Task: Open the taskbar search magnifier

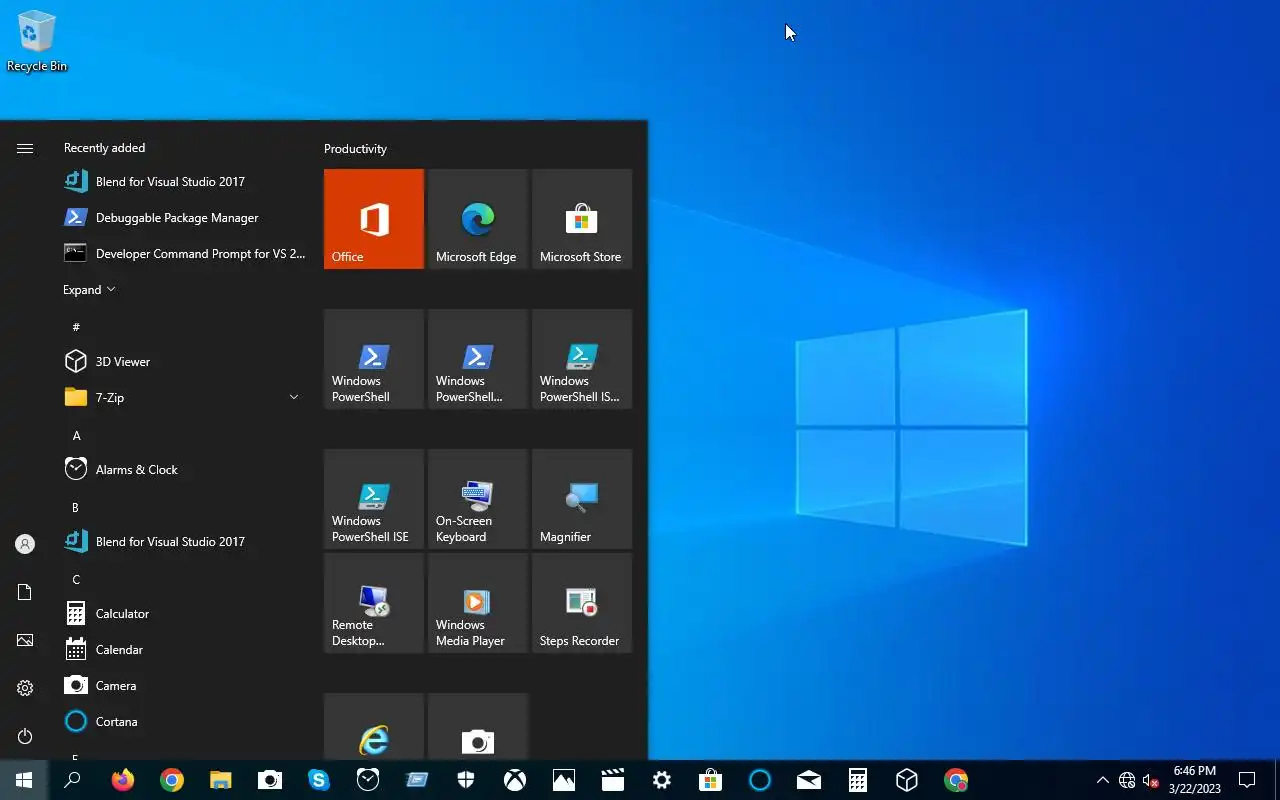Action: [72, 780]
